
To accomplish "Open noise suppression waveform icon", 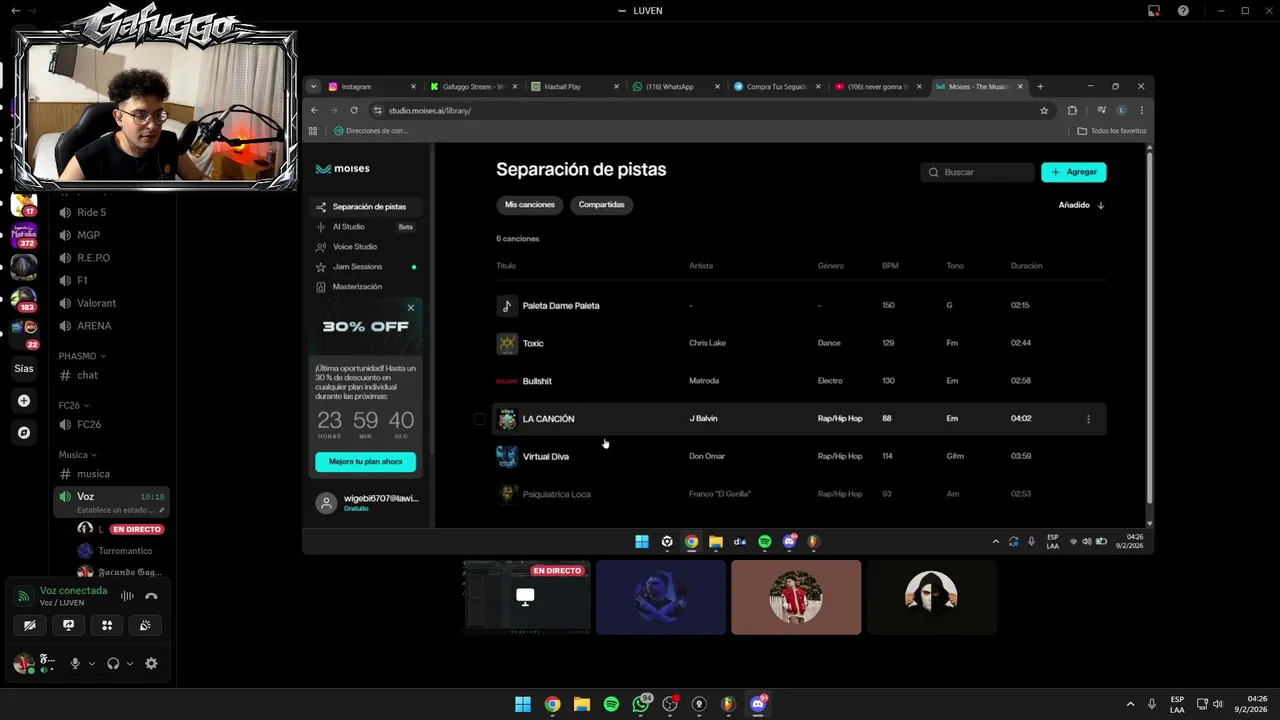I will click(x=127, y=596).
